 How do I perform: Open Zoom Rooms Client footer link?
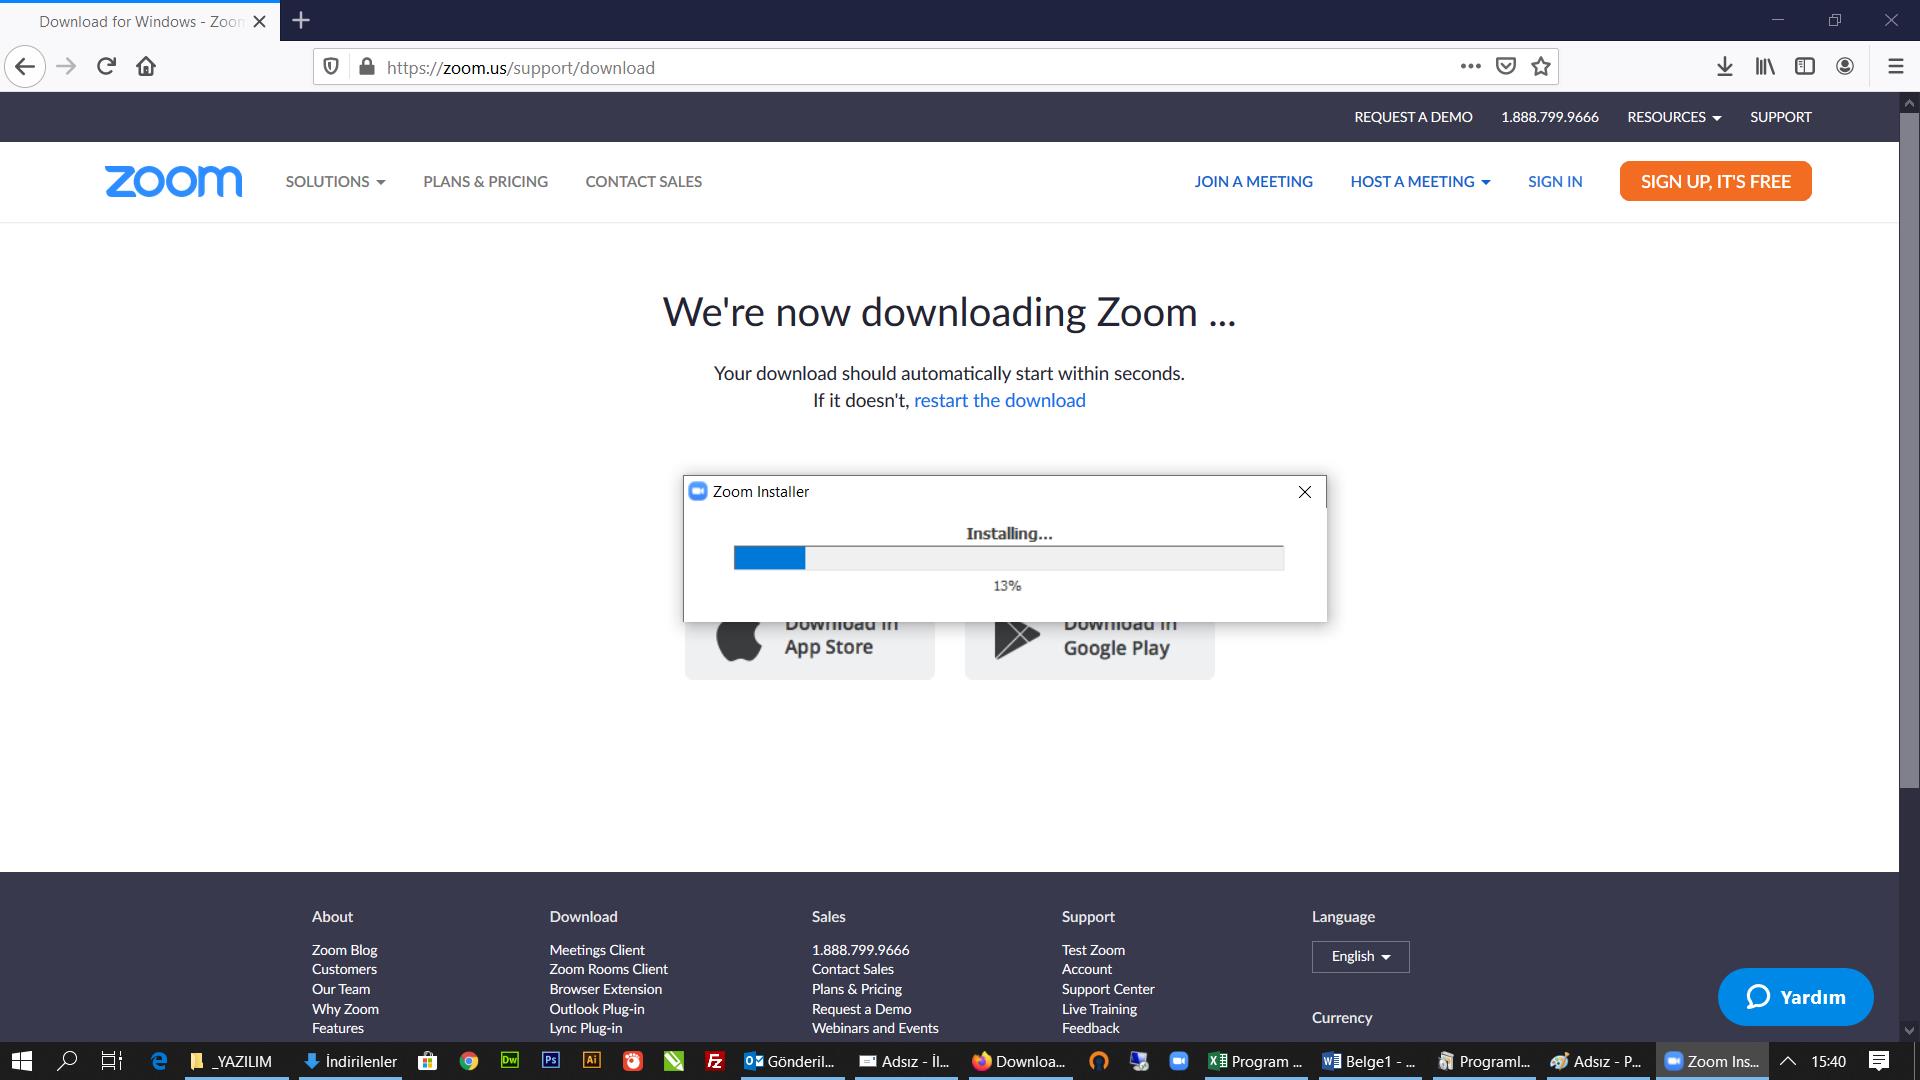pyautogui.click(x=608, y=969)
